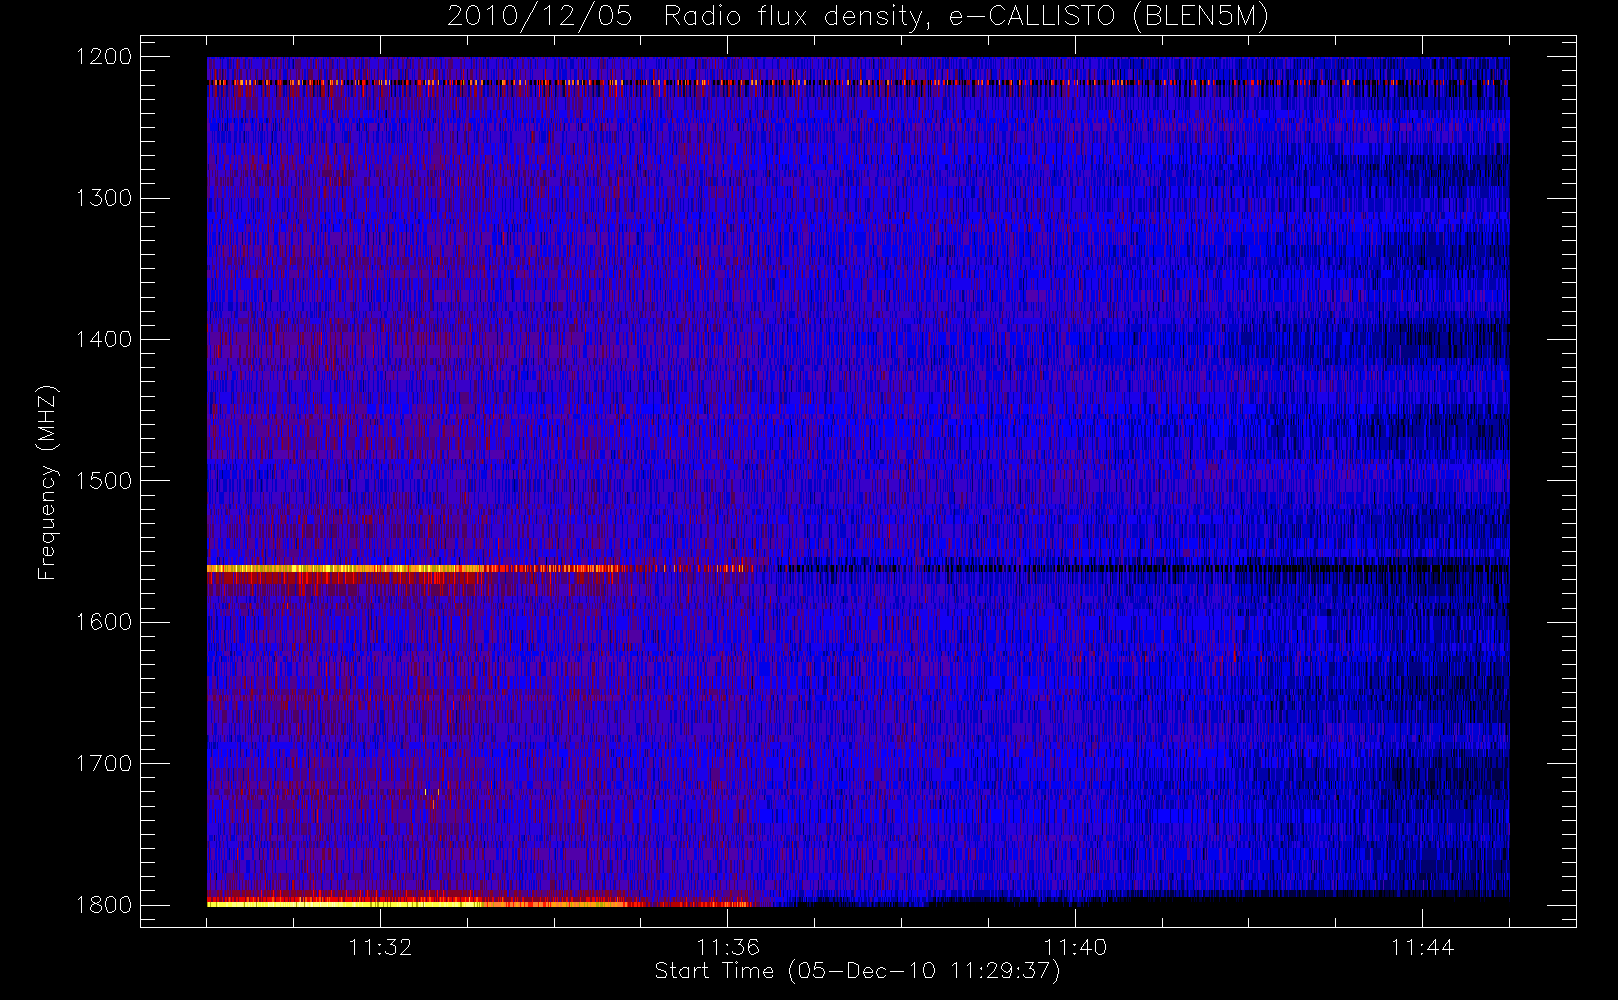Click the 1500 frequency tick label
Screen dimensions: 1618x1000
coord(105,481)
